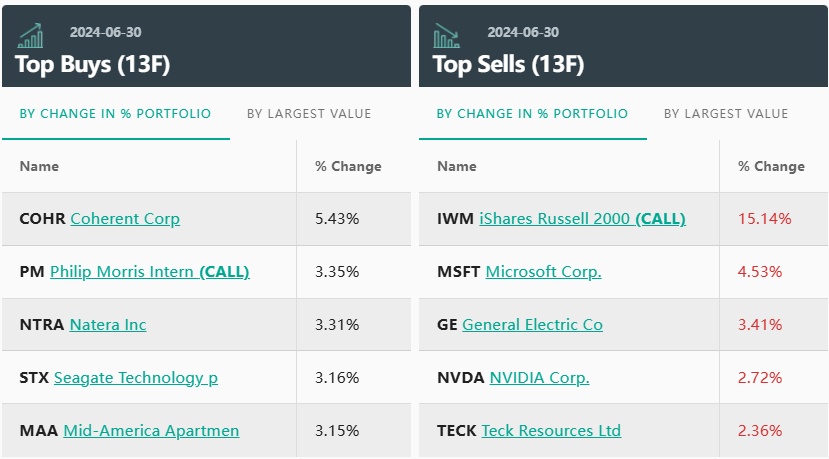This screenshot has width=829, height=459.
Task: Switch Top Buys to By Largest Value tab
Action: (309, 114)
